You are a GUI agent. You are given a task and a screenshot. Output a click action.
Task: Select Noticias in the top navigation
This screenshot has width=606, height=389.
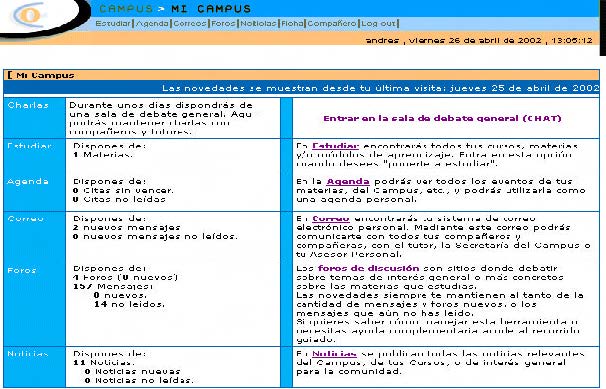tap(258, 24)
